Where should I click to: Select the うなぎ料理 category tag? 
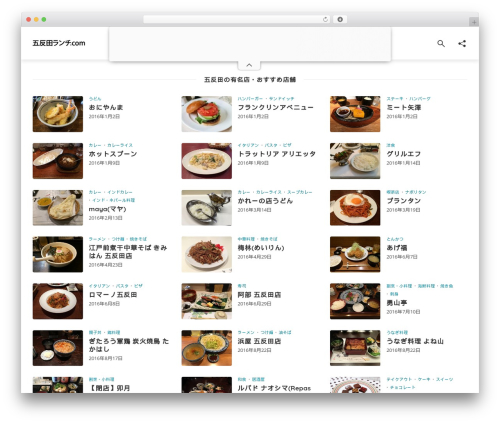[x=397, y=333]
